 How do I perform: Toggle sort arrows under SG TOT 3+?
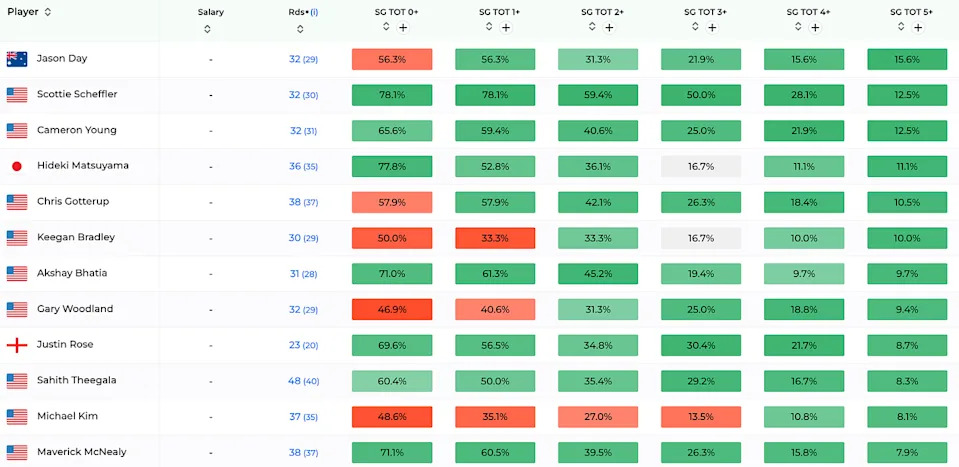click(695, 28)
